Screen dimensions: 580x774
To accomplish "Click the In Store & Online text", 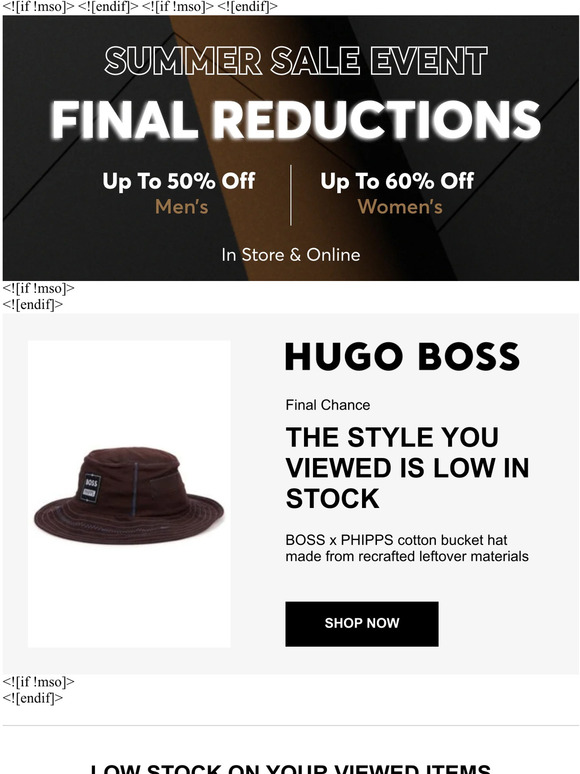I will point(291,255).
